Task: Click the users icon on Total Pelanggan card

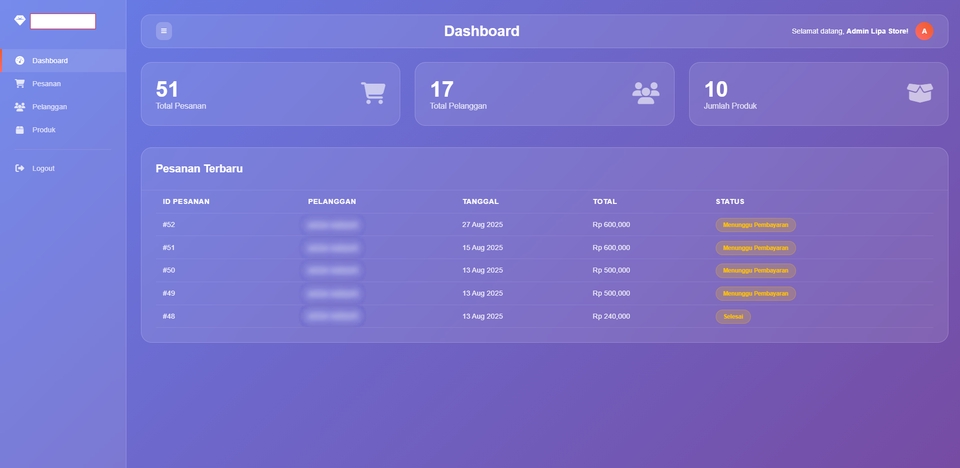Action: coord(646,93)
